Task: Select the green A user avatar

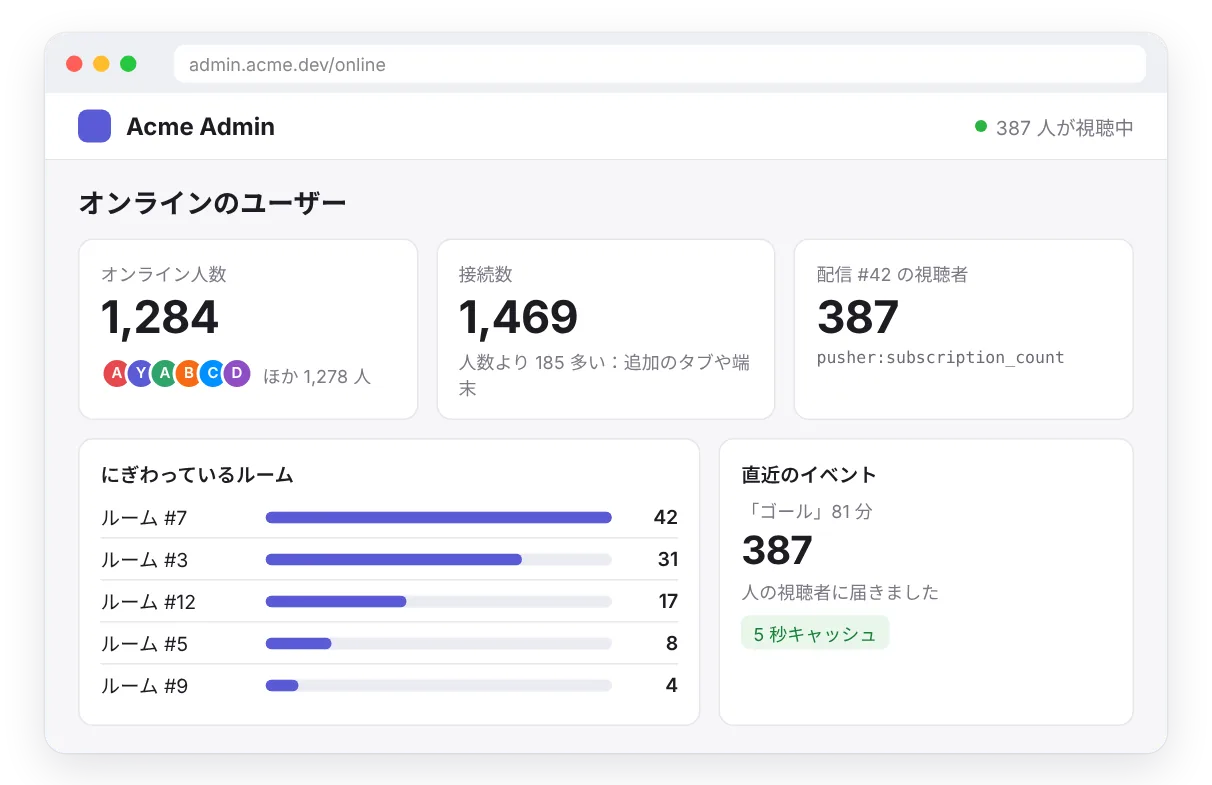Action: 164,374
